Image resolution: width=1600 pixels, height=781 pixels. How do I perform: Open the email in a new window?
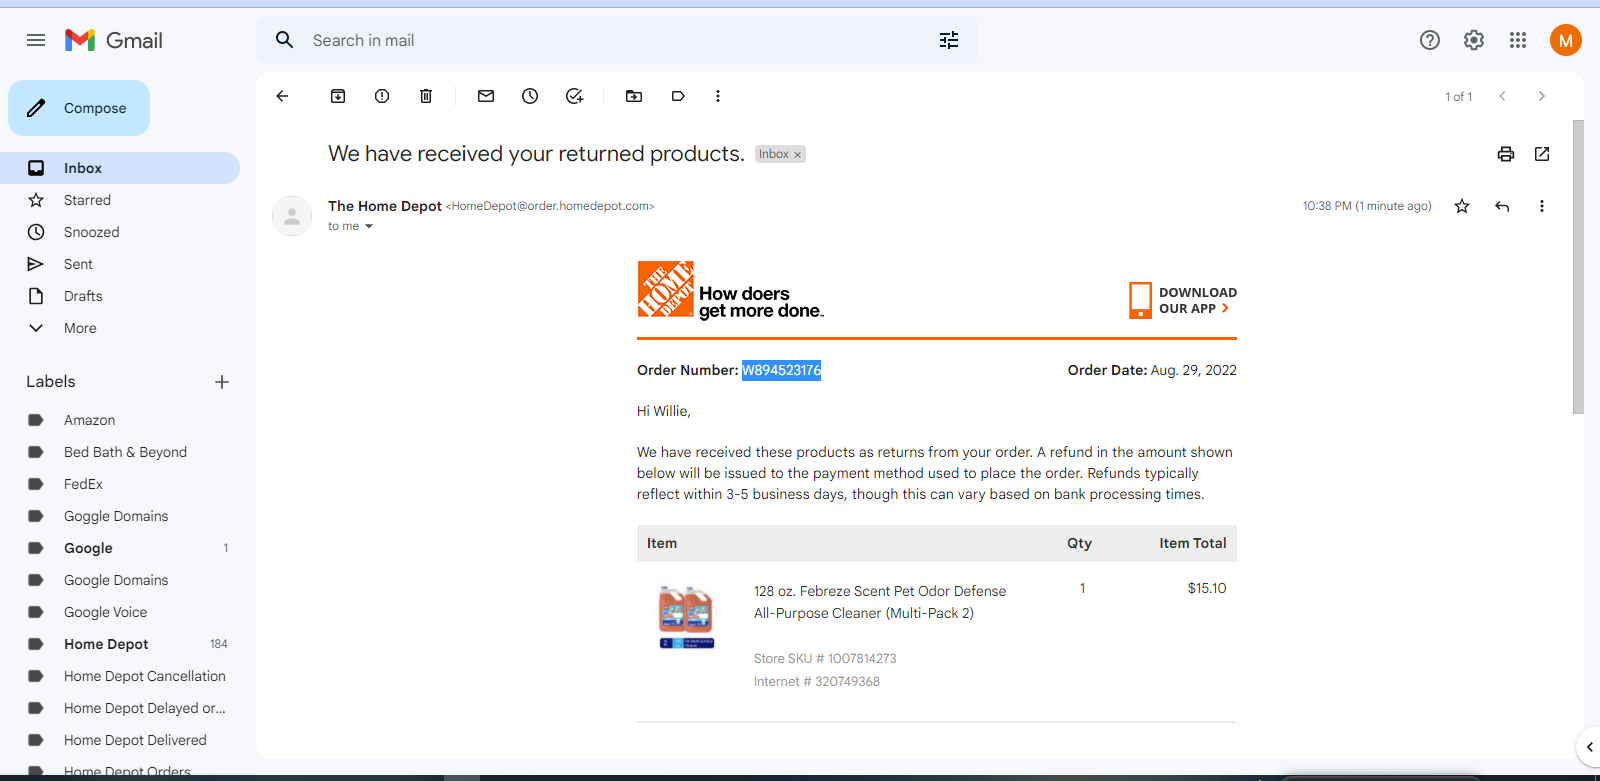click(x=1542, y=154)
